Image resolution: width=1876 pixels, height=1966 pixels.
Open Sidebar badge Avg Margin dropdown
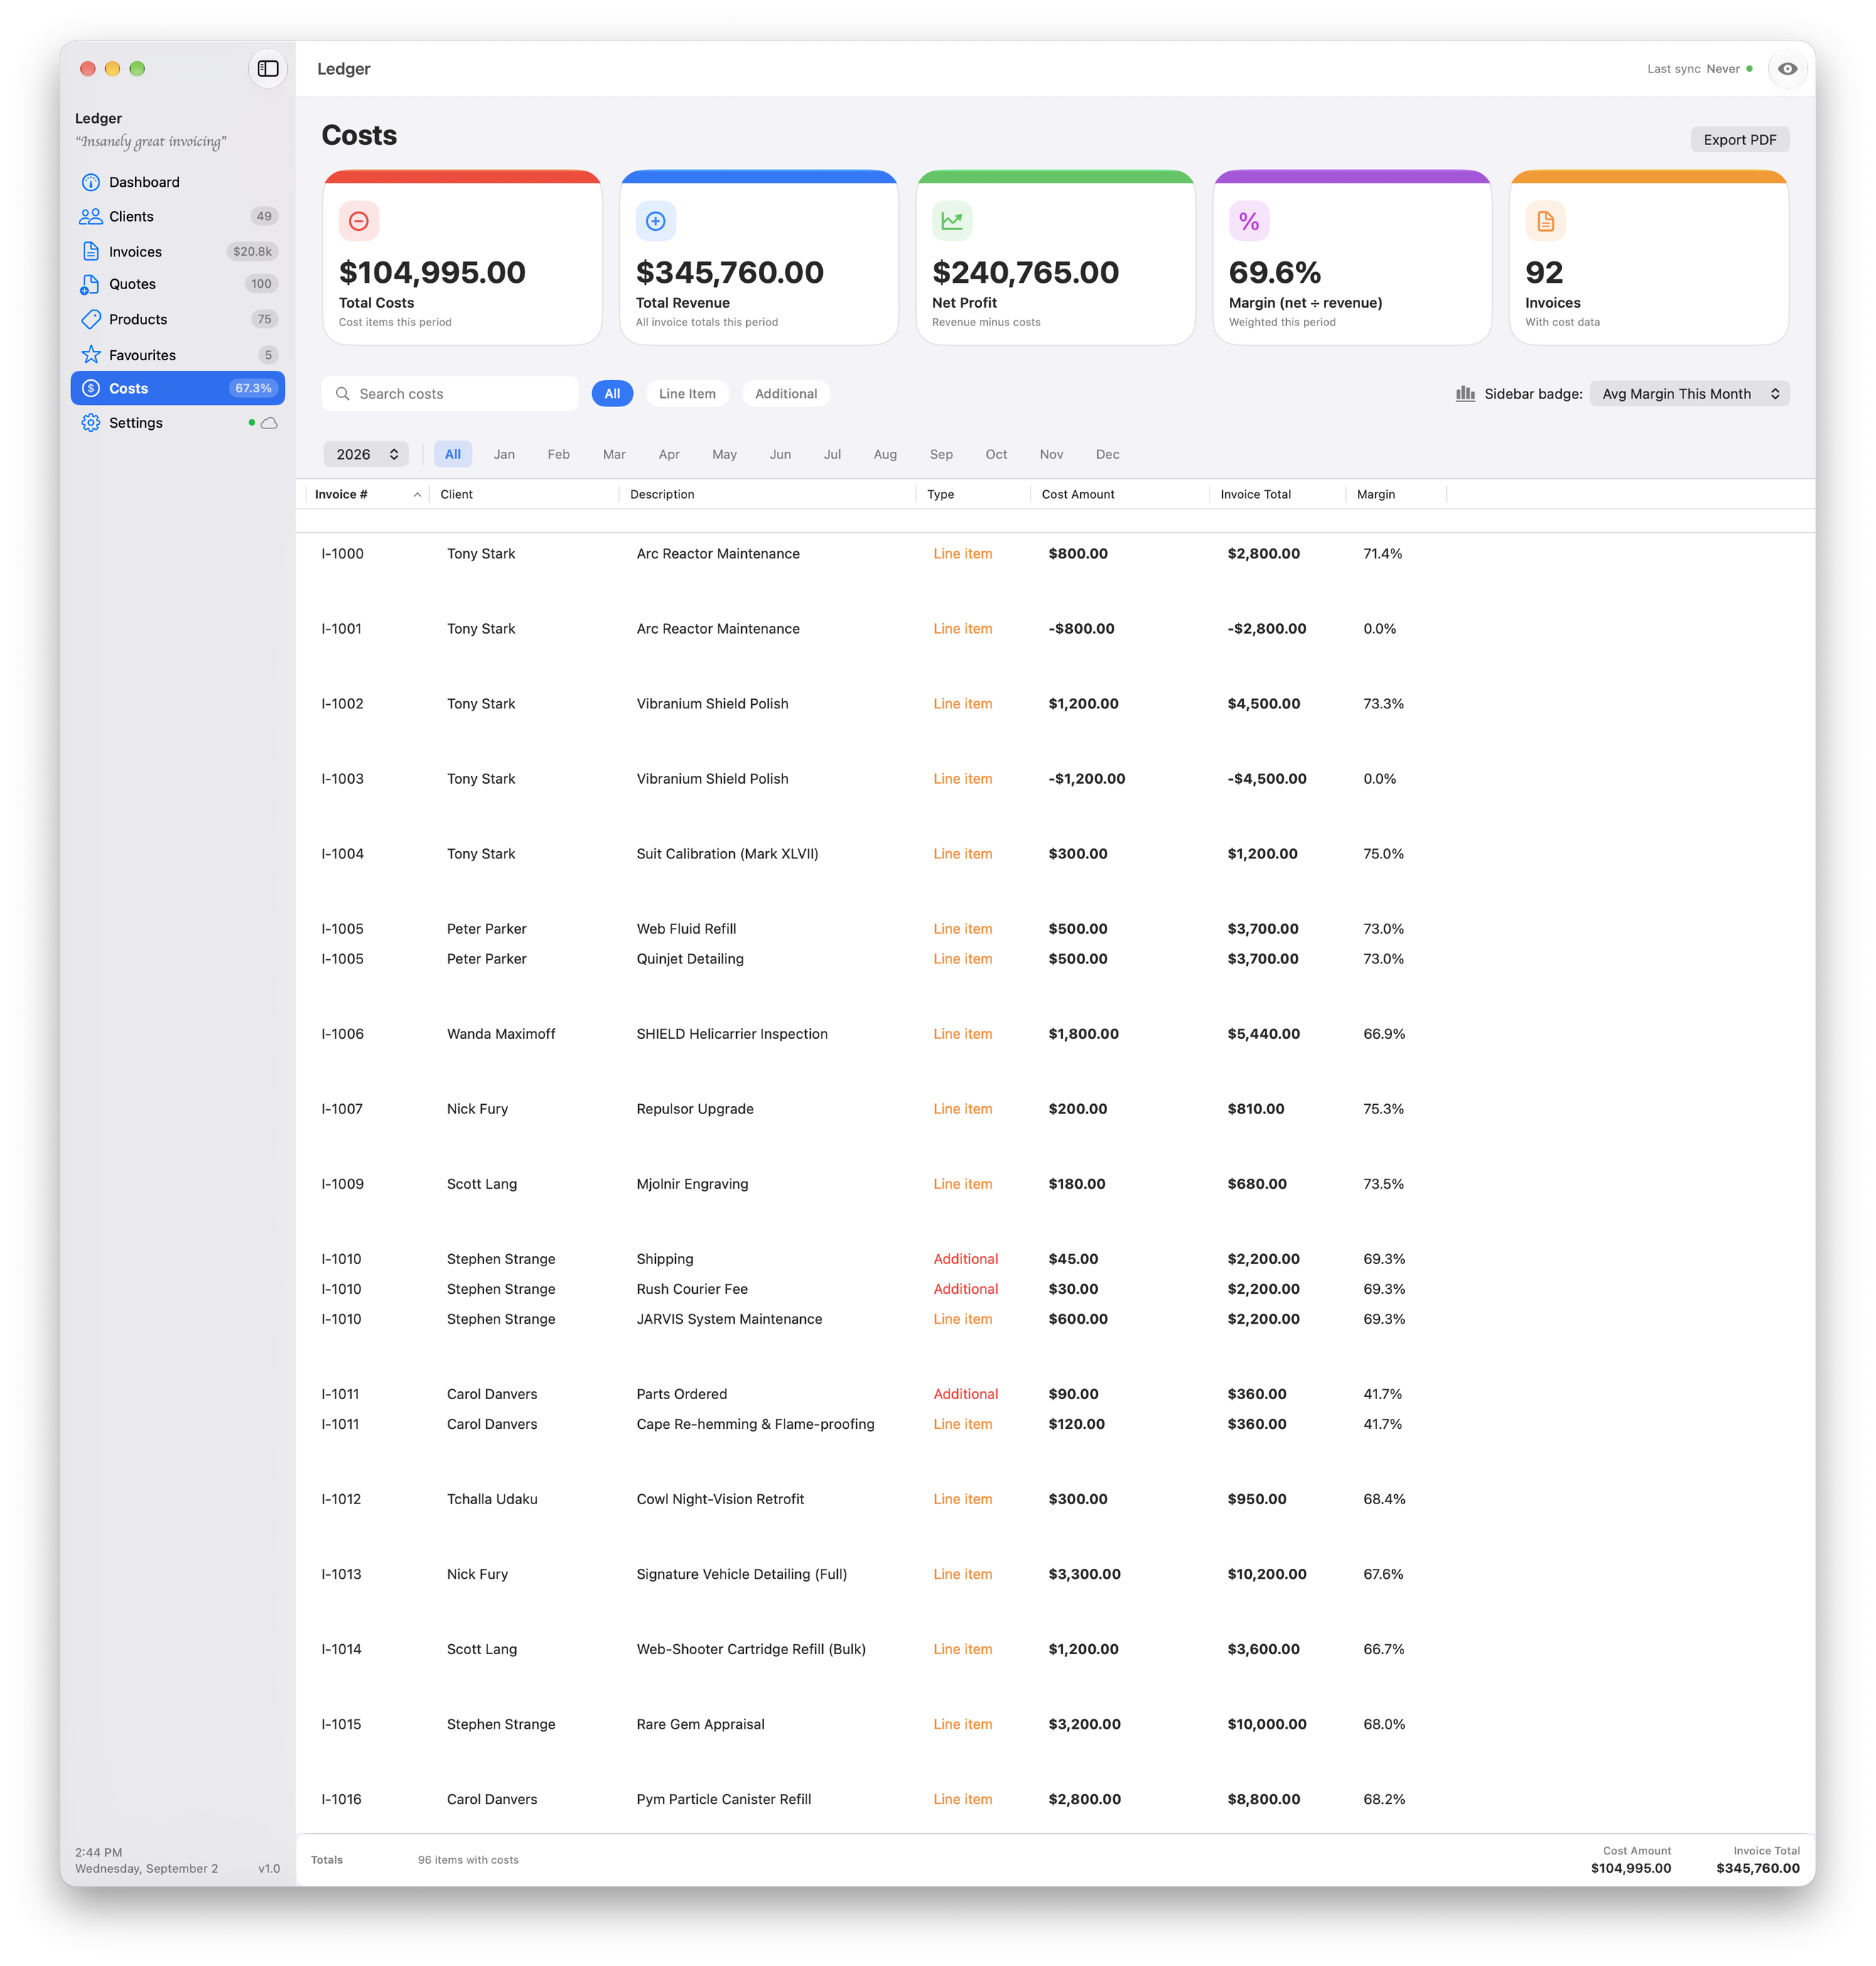point(1689,394)
